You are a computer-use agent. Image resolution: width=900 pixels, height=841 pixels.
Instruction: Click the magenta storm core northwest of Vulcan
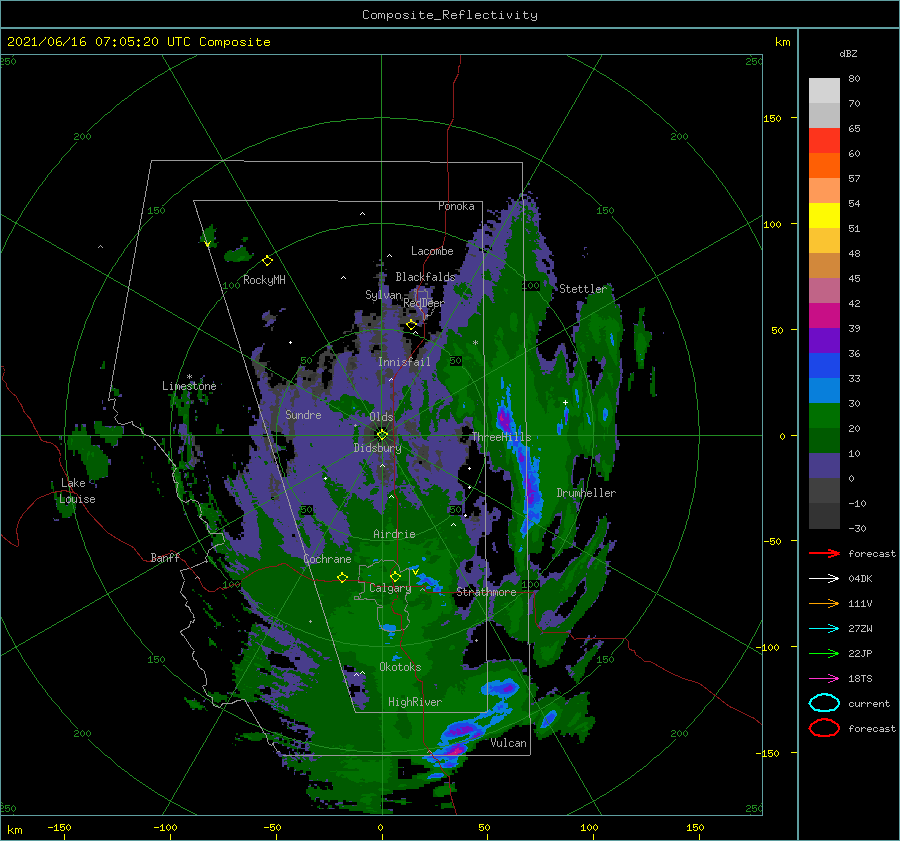pyautogui.click(x=456, y=749)
